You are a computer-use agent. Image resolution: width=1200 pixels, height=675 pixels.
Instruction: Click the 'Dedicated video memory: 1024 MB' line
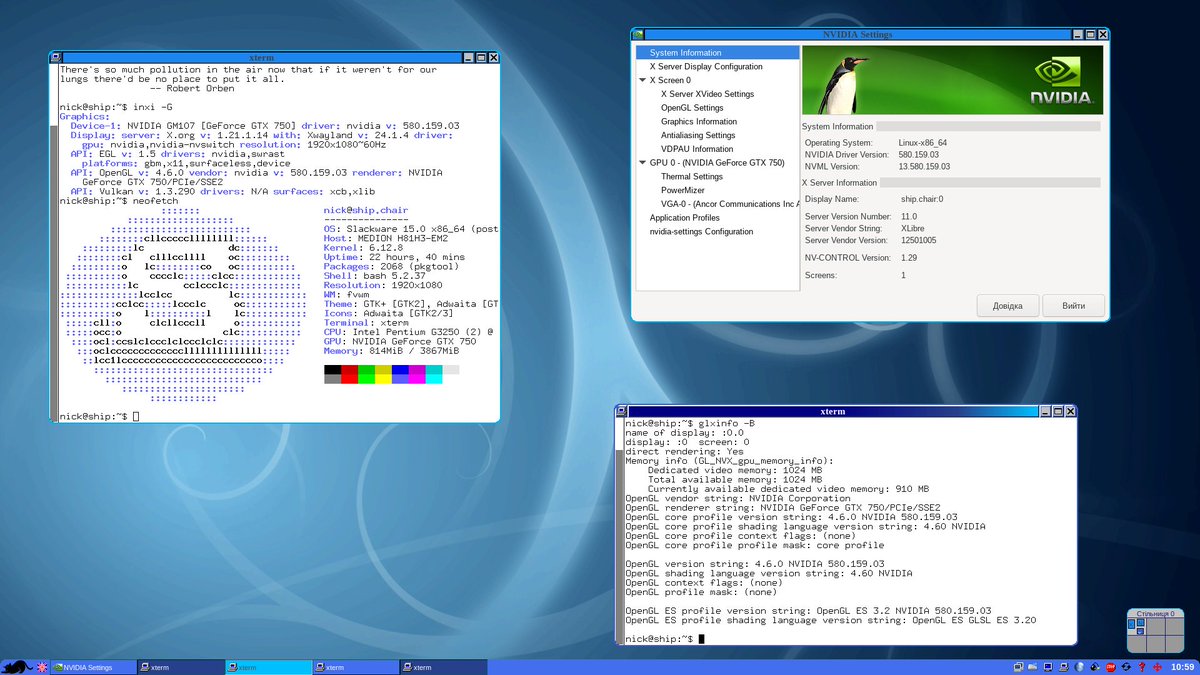pos(735,470)
